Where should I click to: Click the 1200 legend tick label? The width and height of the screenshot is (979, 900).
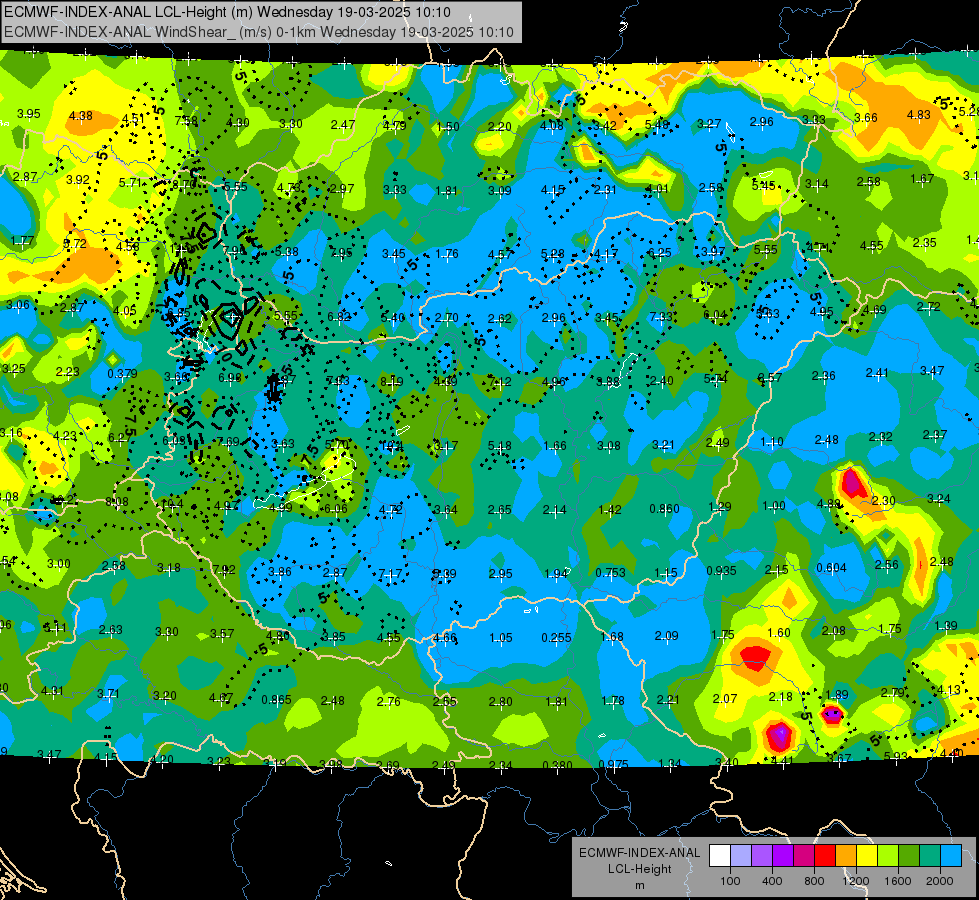(856, 881)
